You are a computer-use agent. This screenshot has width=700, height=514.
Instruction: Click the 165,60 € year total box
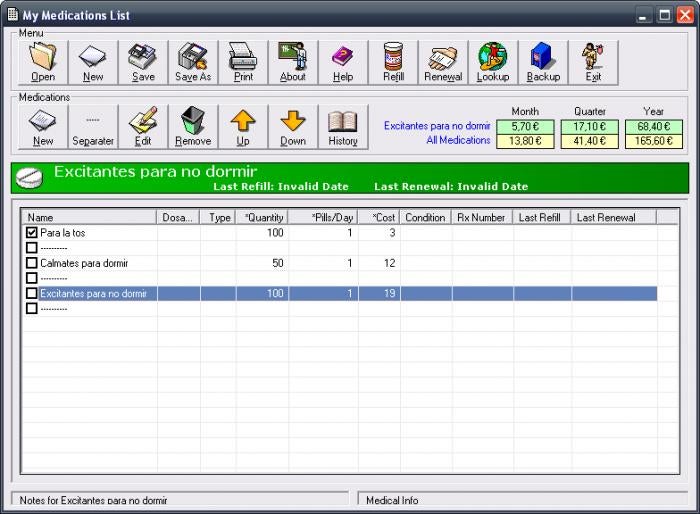tap(654, 141)
